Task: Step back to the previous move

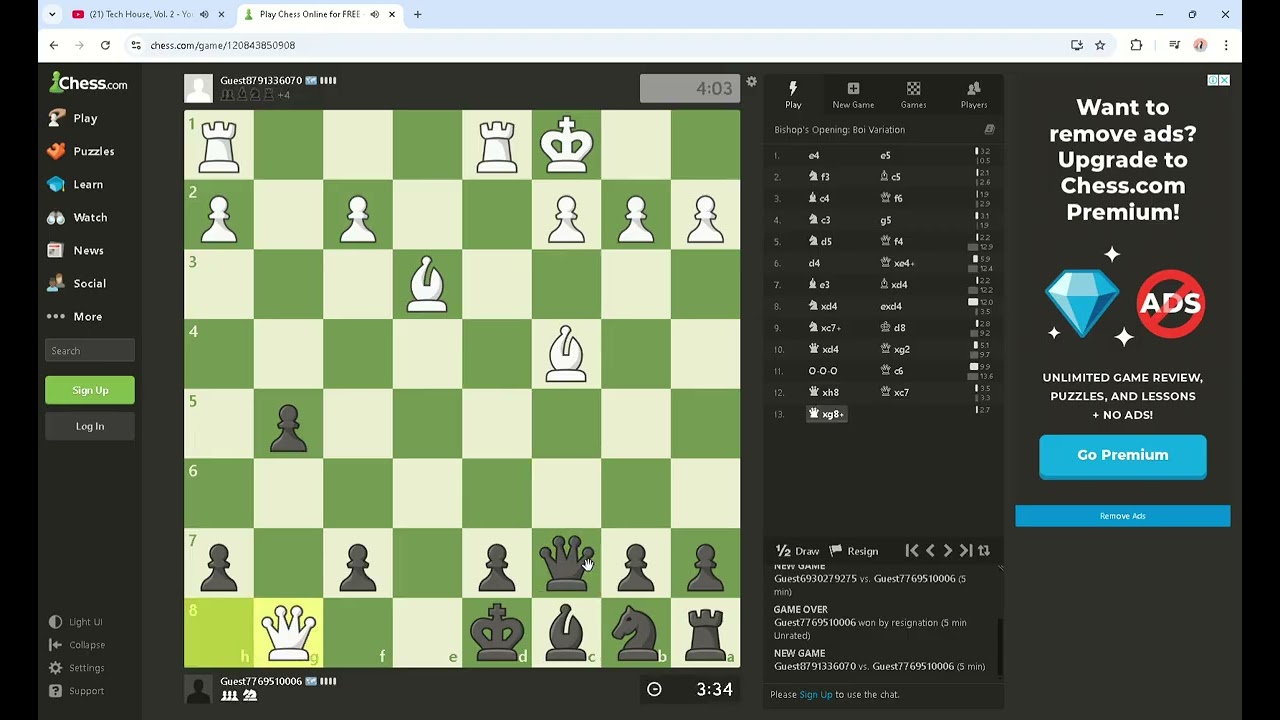Action: (930, 551)
